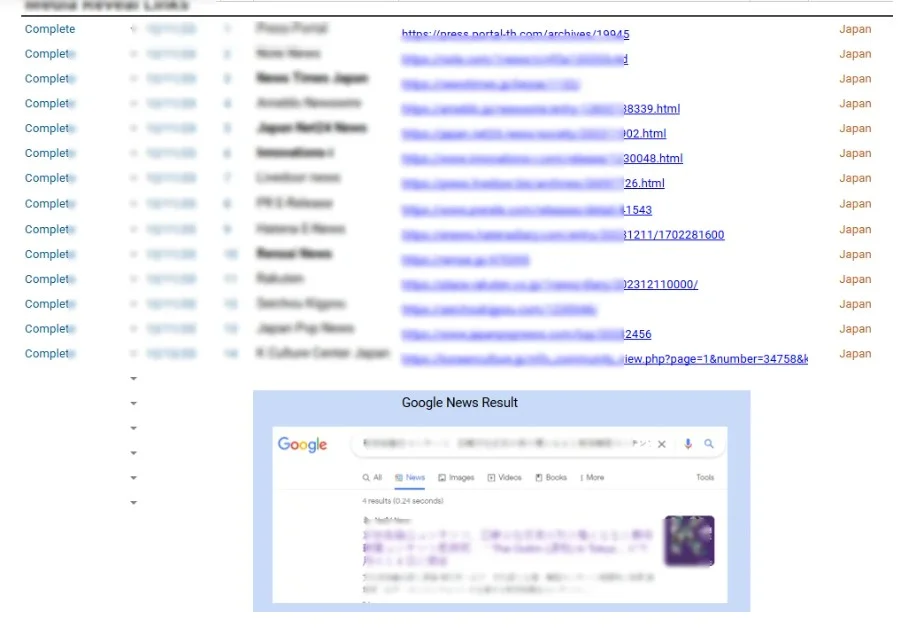Open the first empty dropdown below Complete rows
This screenshot has height=630, width=912.
point(134,379)
